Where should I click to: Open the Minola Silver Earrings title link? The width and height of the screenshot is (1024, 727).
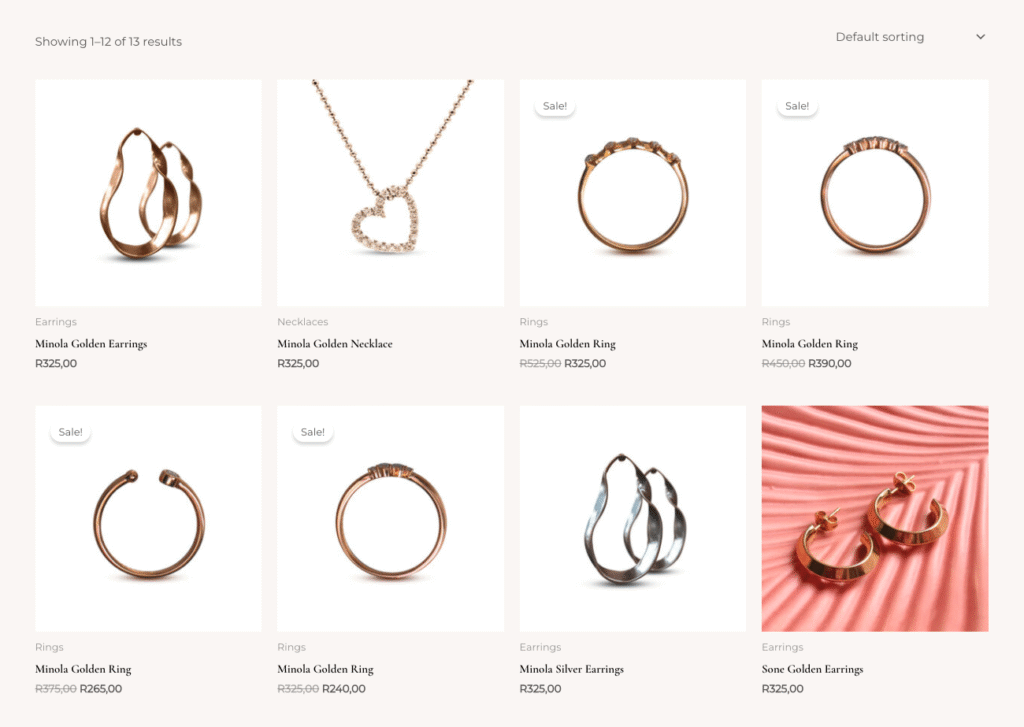pos(571,669)
